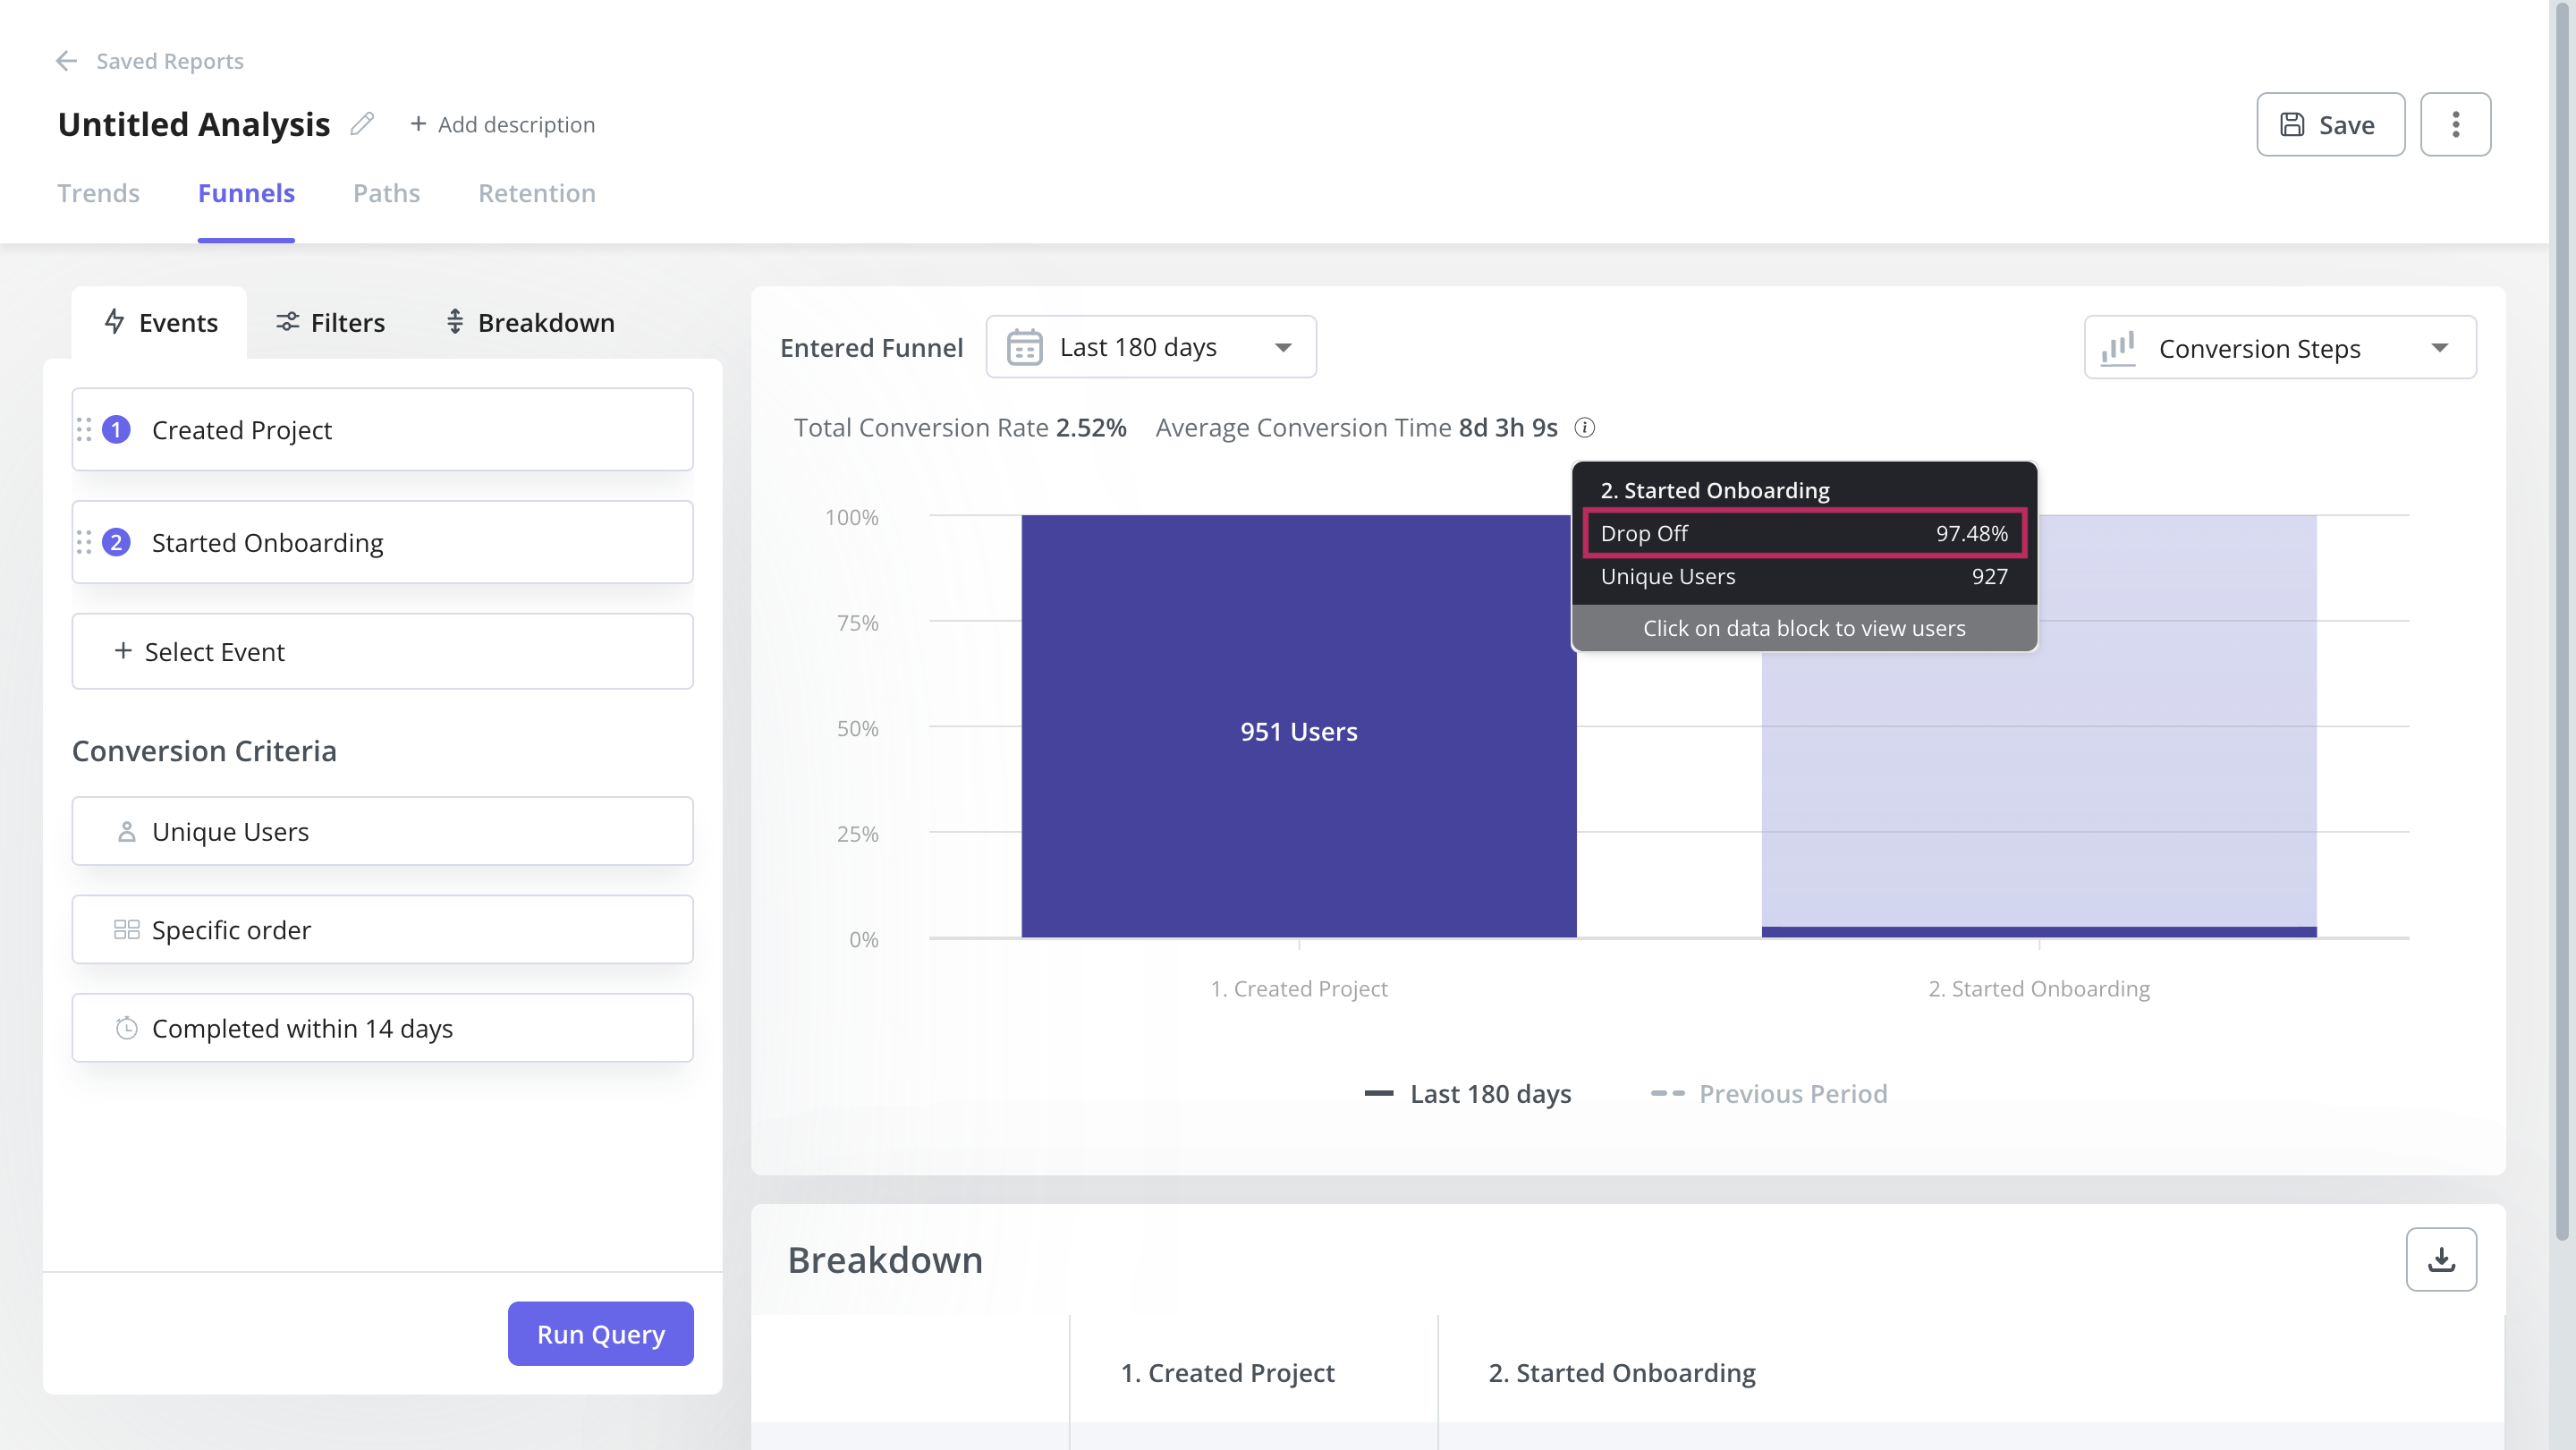The image size is (2576, 1450).
Task: Click the back arrow to Saved Reports
Action: coord(66,61)
